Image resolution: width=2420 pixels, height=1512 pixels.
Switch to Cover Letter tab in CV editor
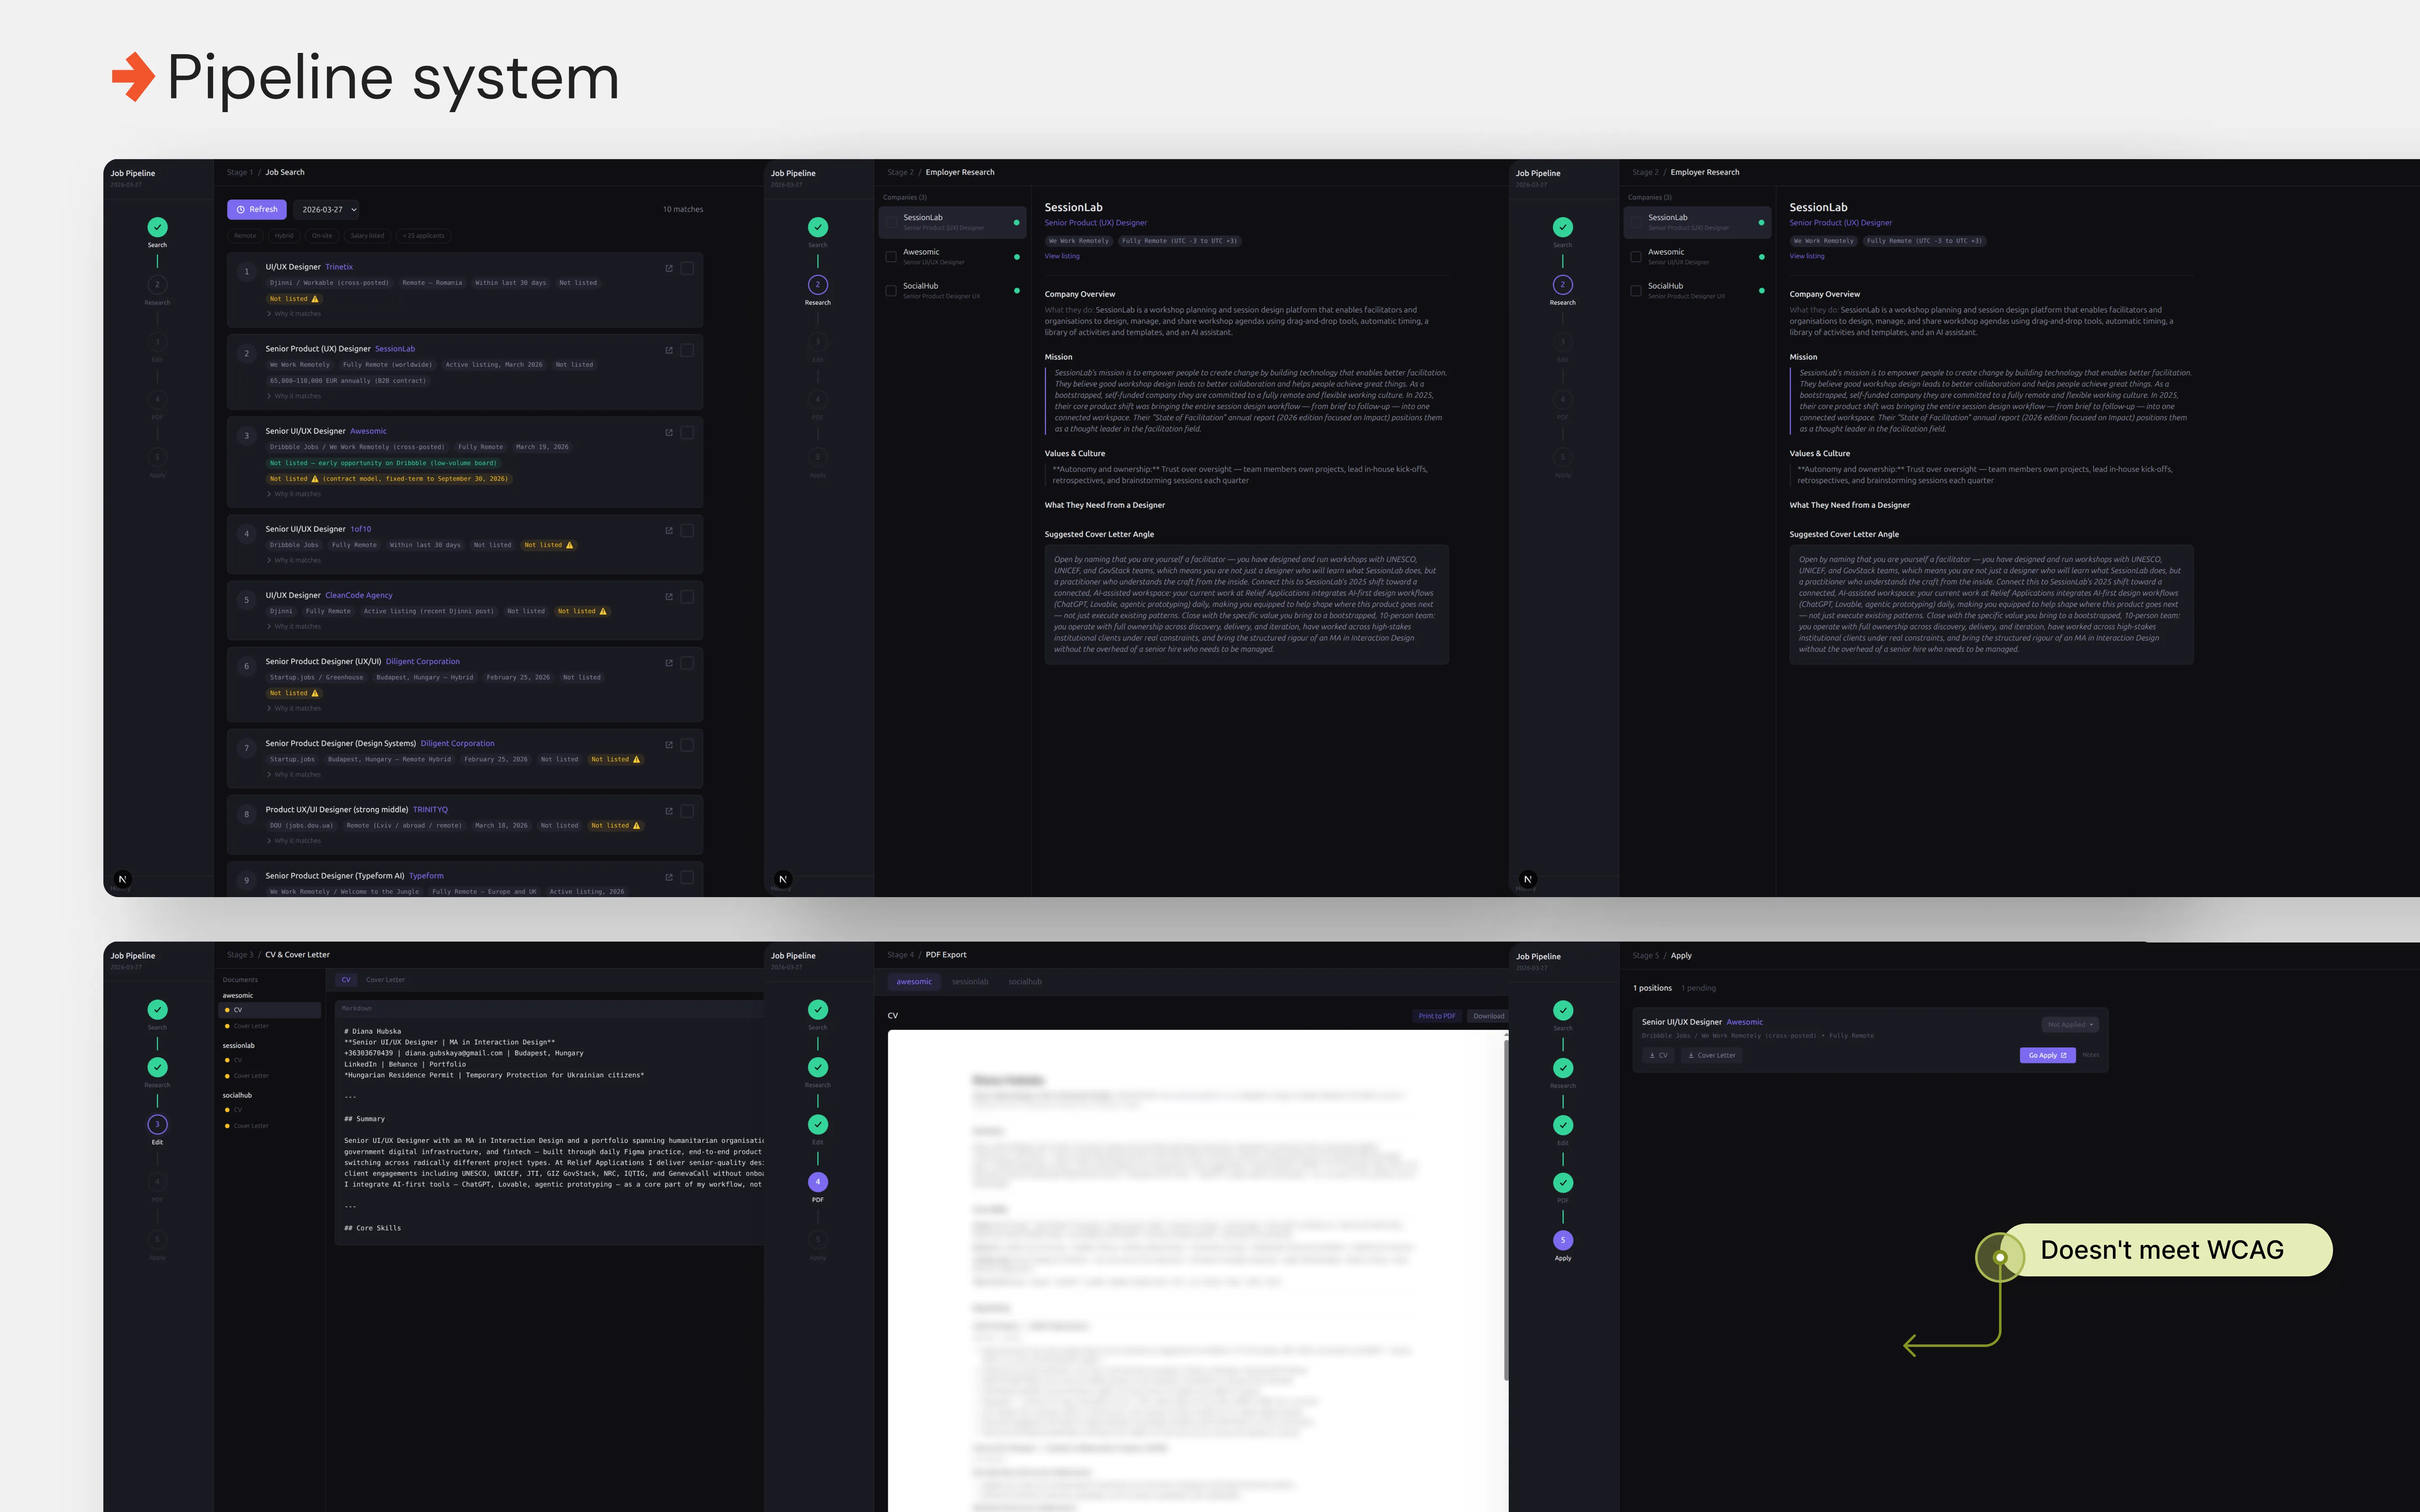point(385,980)
